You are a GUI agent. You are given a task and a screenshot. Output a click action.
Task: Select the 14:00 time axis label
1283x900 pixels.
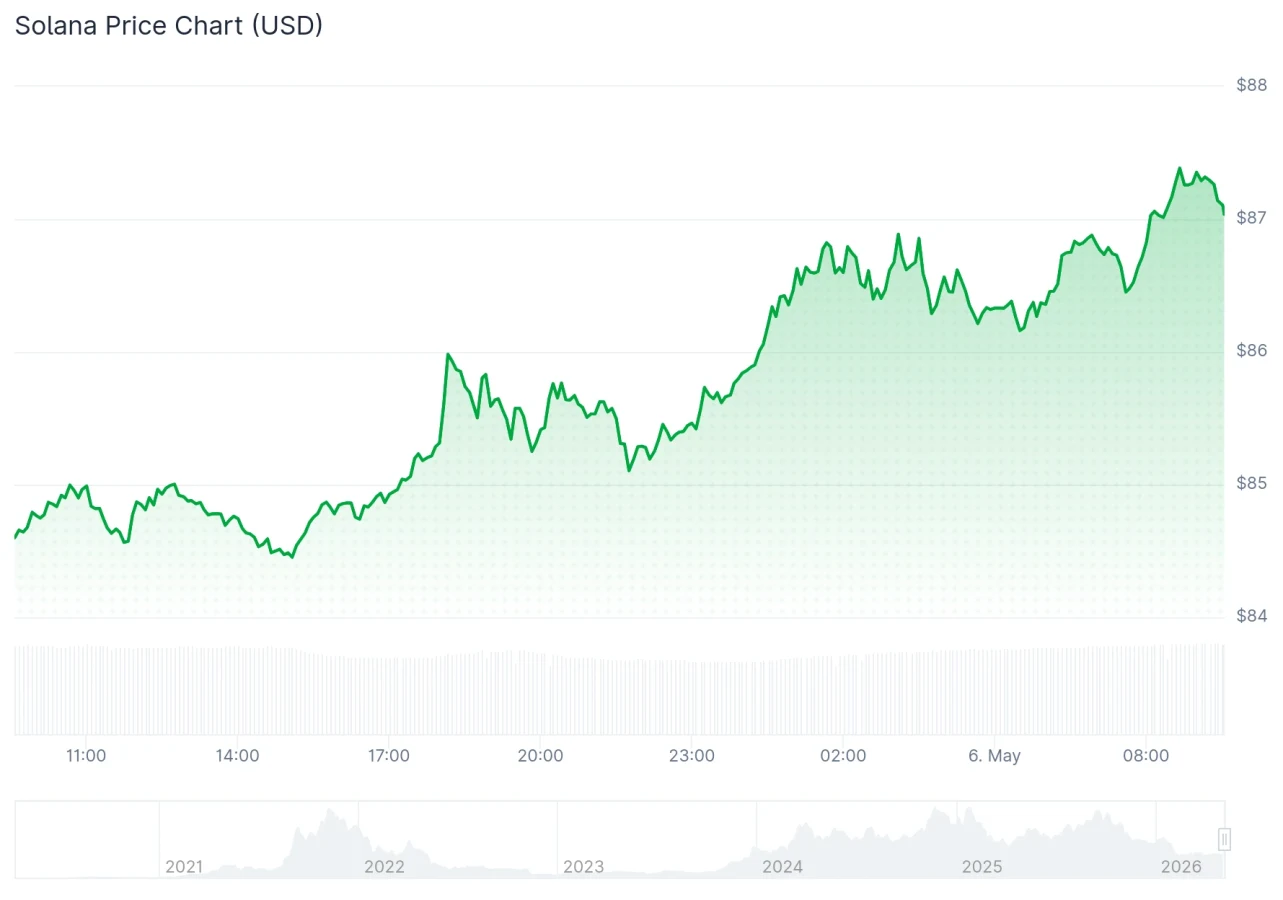[x=237, y=756]
